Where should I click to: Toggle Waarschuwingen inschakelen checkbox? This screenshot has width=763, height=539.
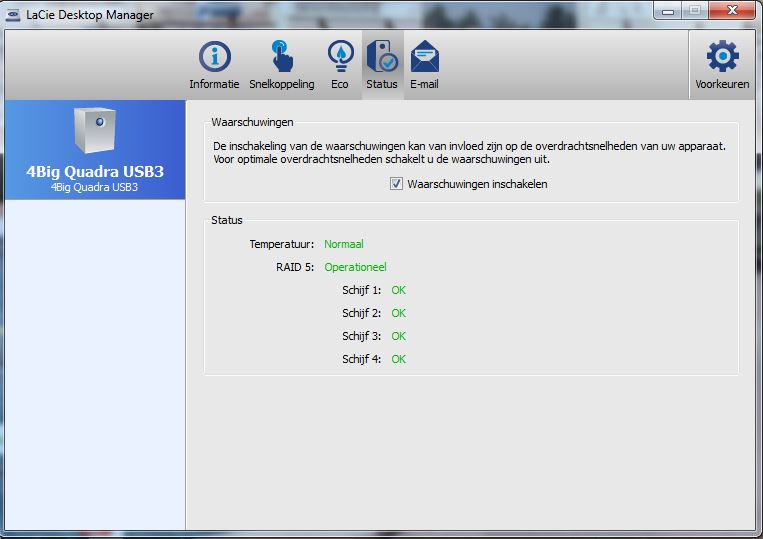pyautogui.click(x=397, y=184)
